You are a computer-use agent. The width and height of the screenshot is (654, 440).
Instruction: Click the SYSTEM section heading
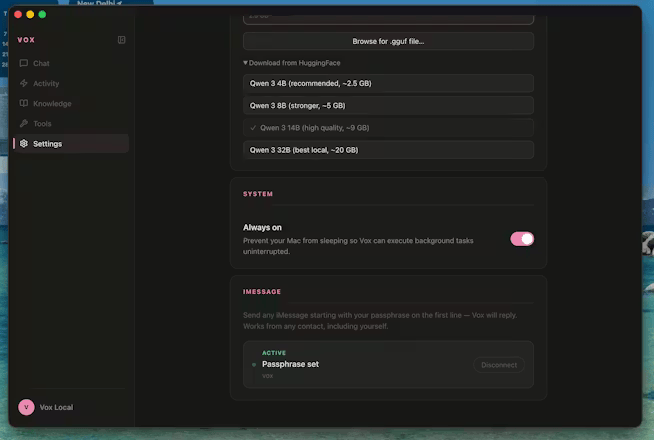pos(258,194)
